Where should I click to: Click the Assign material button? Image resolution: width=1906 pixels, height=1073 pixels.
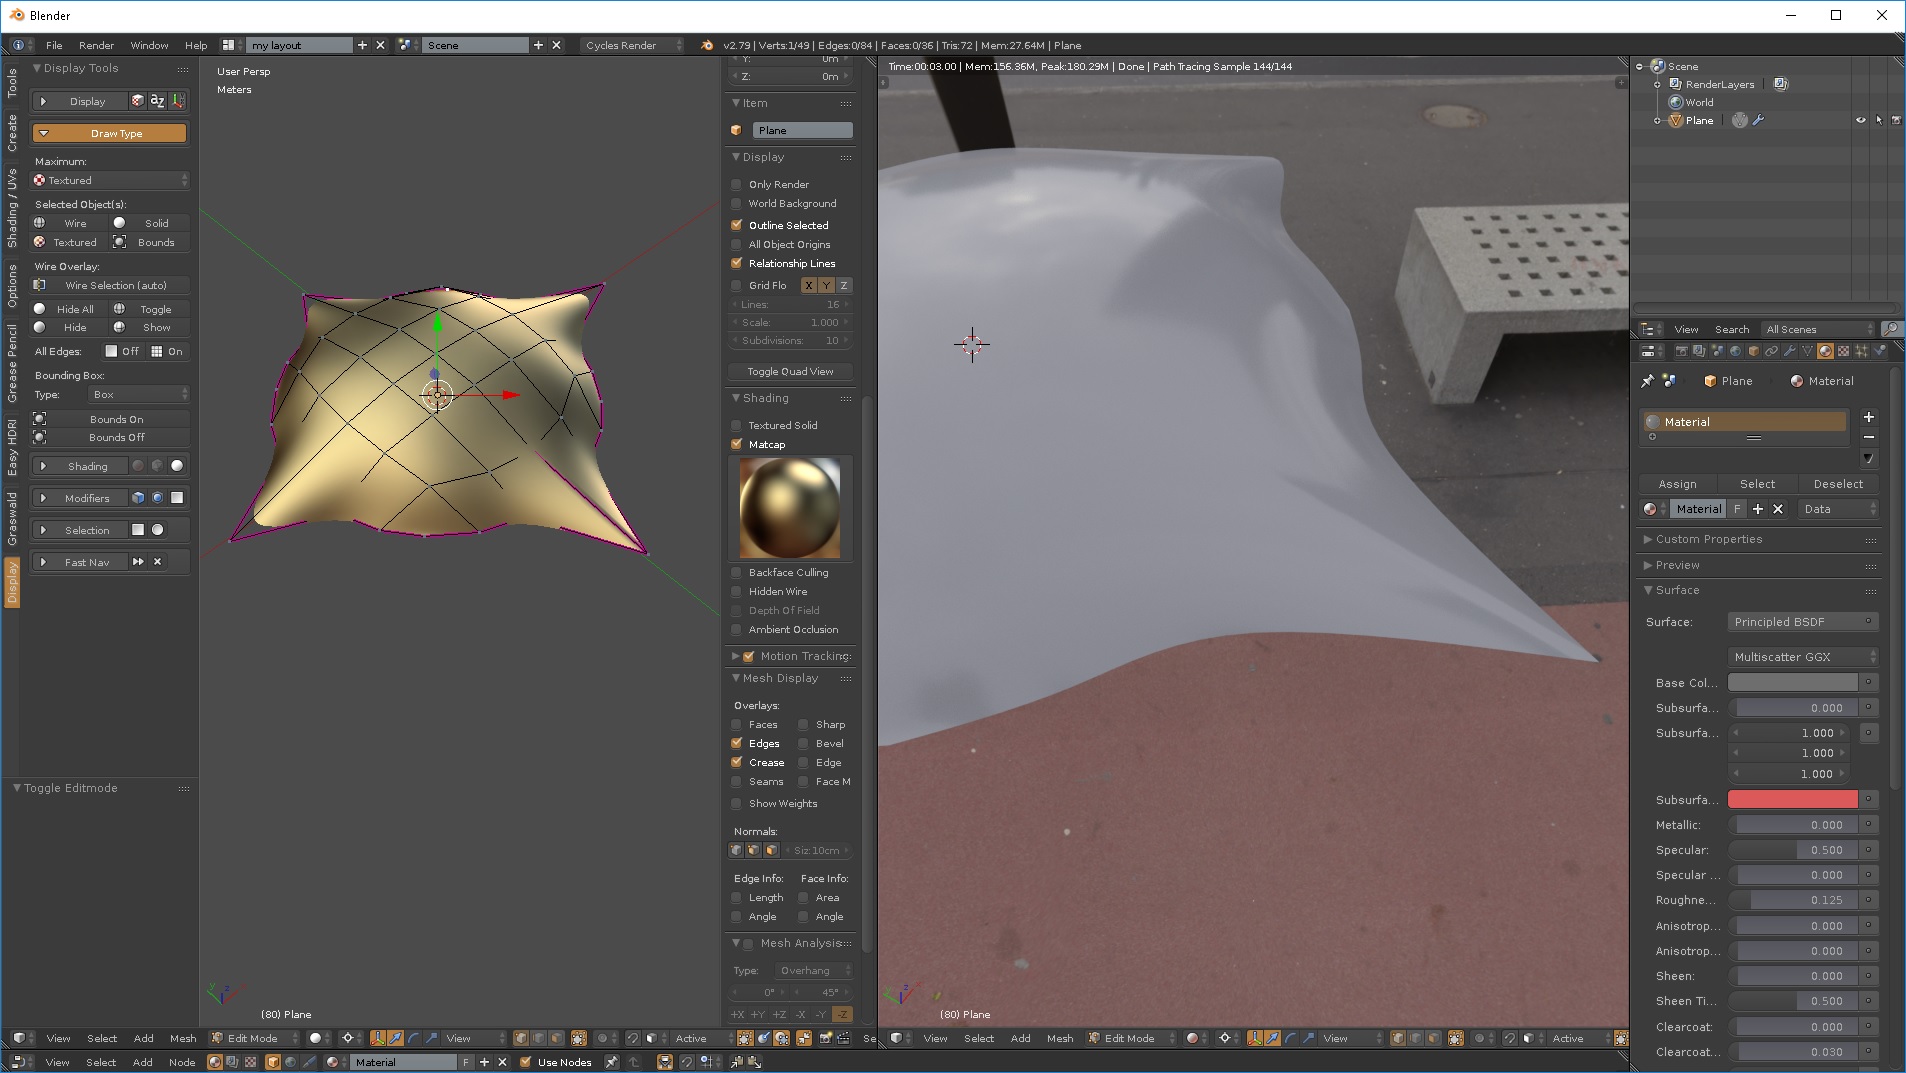pyautogui.click(x=1677, y=484)
